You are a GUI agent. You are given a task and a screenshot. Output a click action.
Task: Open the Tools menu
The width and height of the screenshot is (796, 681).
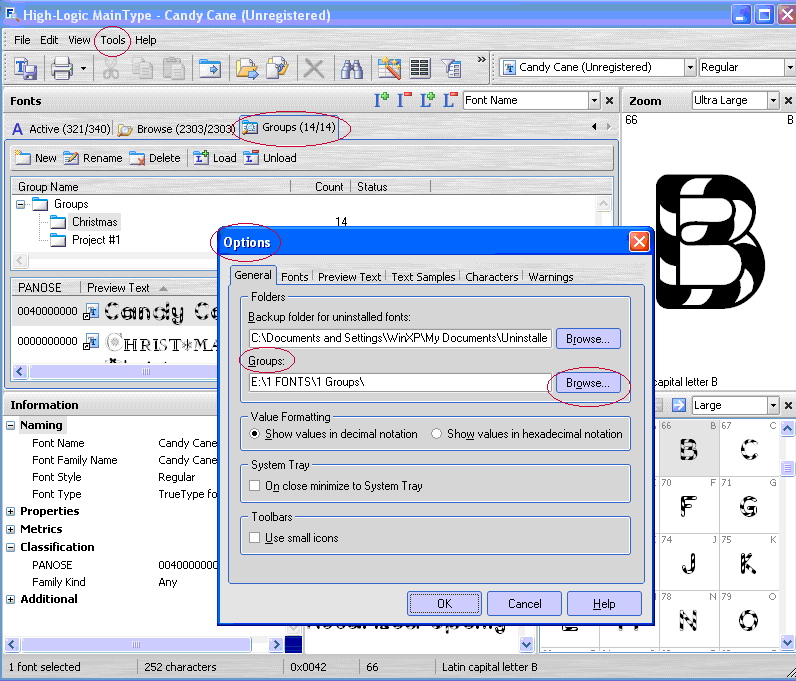[113, 40]
